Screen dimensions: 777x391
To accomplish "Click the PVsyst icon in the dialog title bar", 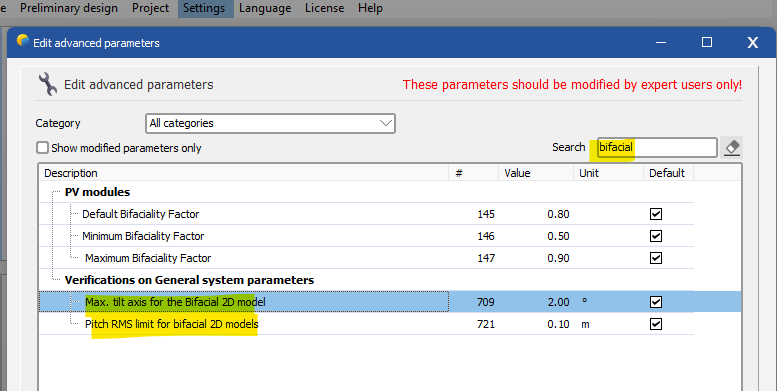I will click(22, 41).
